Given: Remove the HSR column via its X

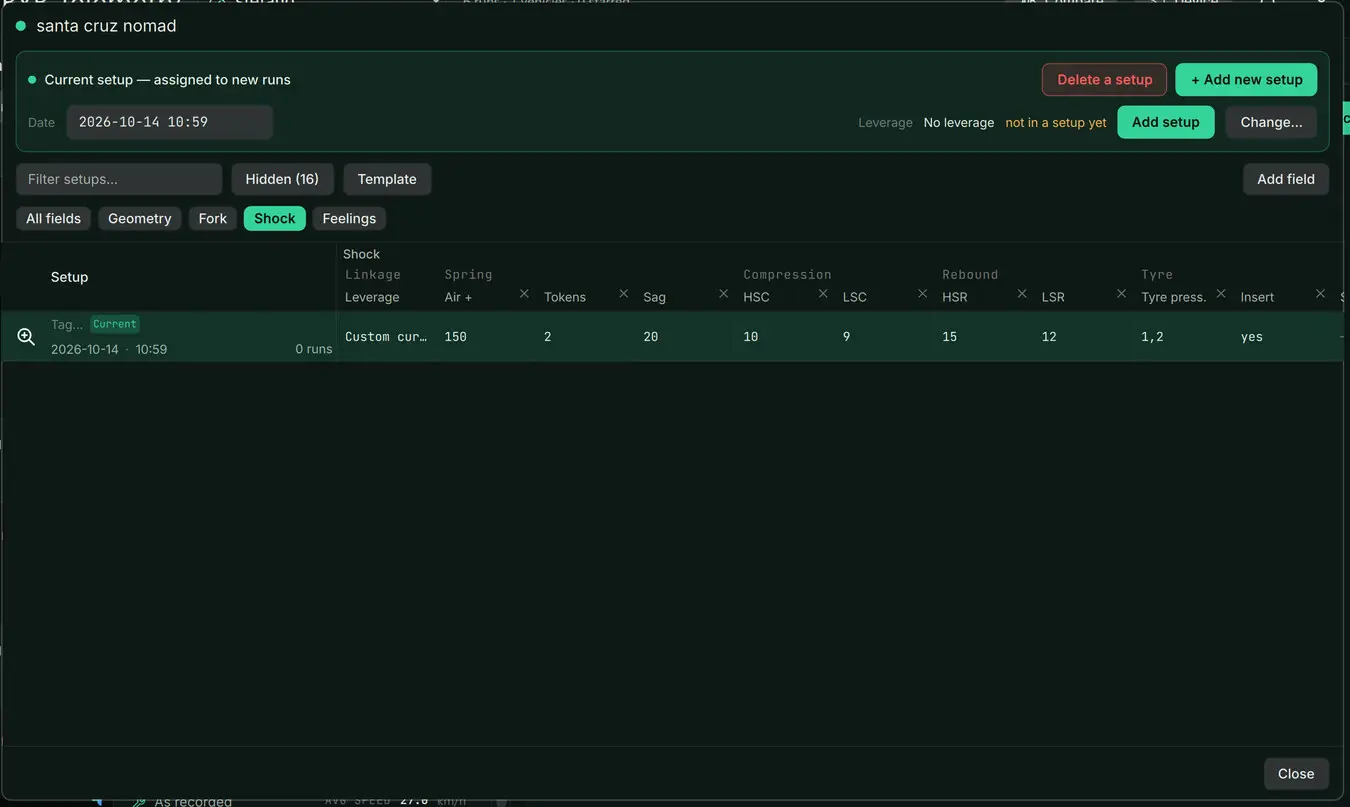Looking at the screenshot, I should coord(1022,294).
